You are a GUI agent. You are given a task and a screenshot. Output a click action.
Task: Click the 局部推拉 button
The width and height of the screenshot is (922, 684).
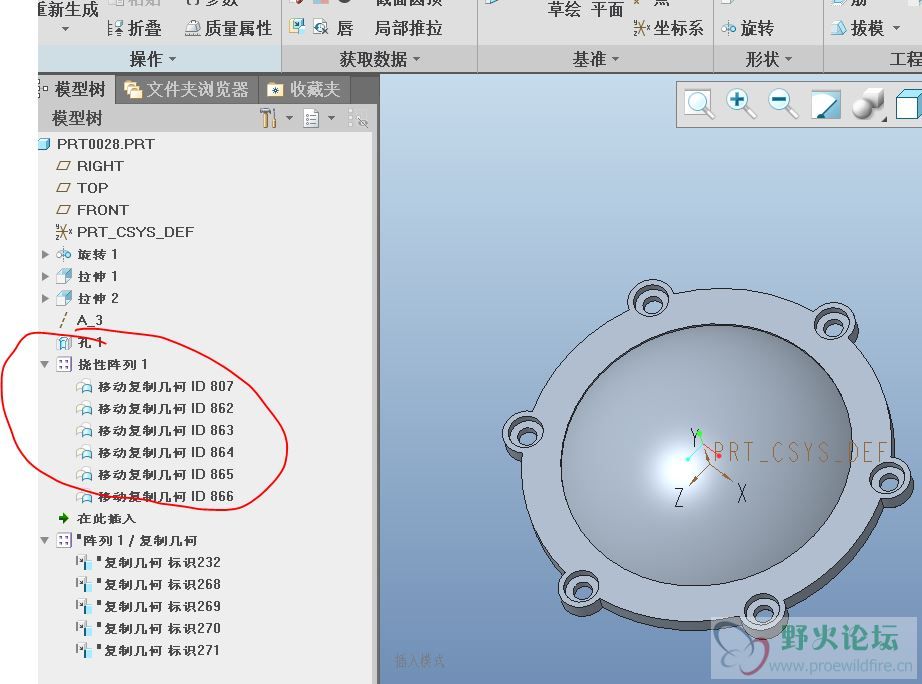408,29
